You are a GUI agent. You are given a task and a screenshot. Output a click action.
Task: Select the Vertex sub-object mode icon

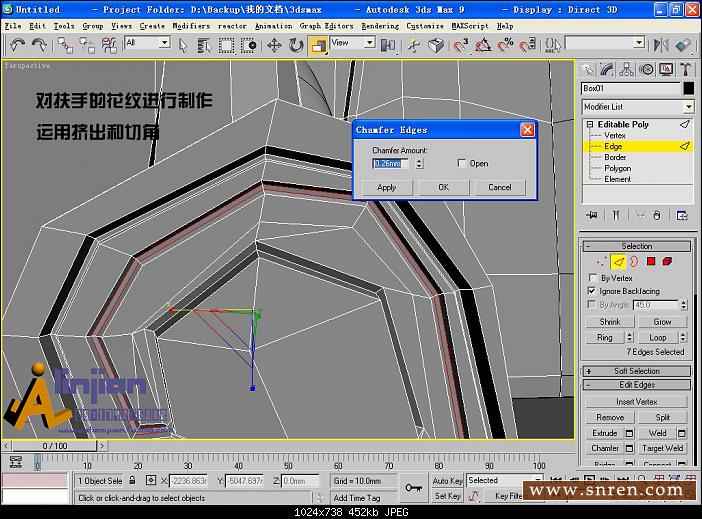[601, 262]
